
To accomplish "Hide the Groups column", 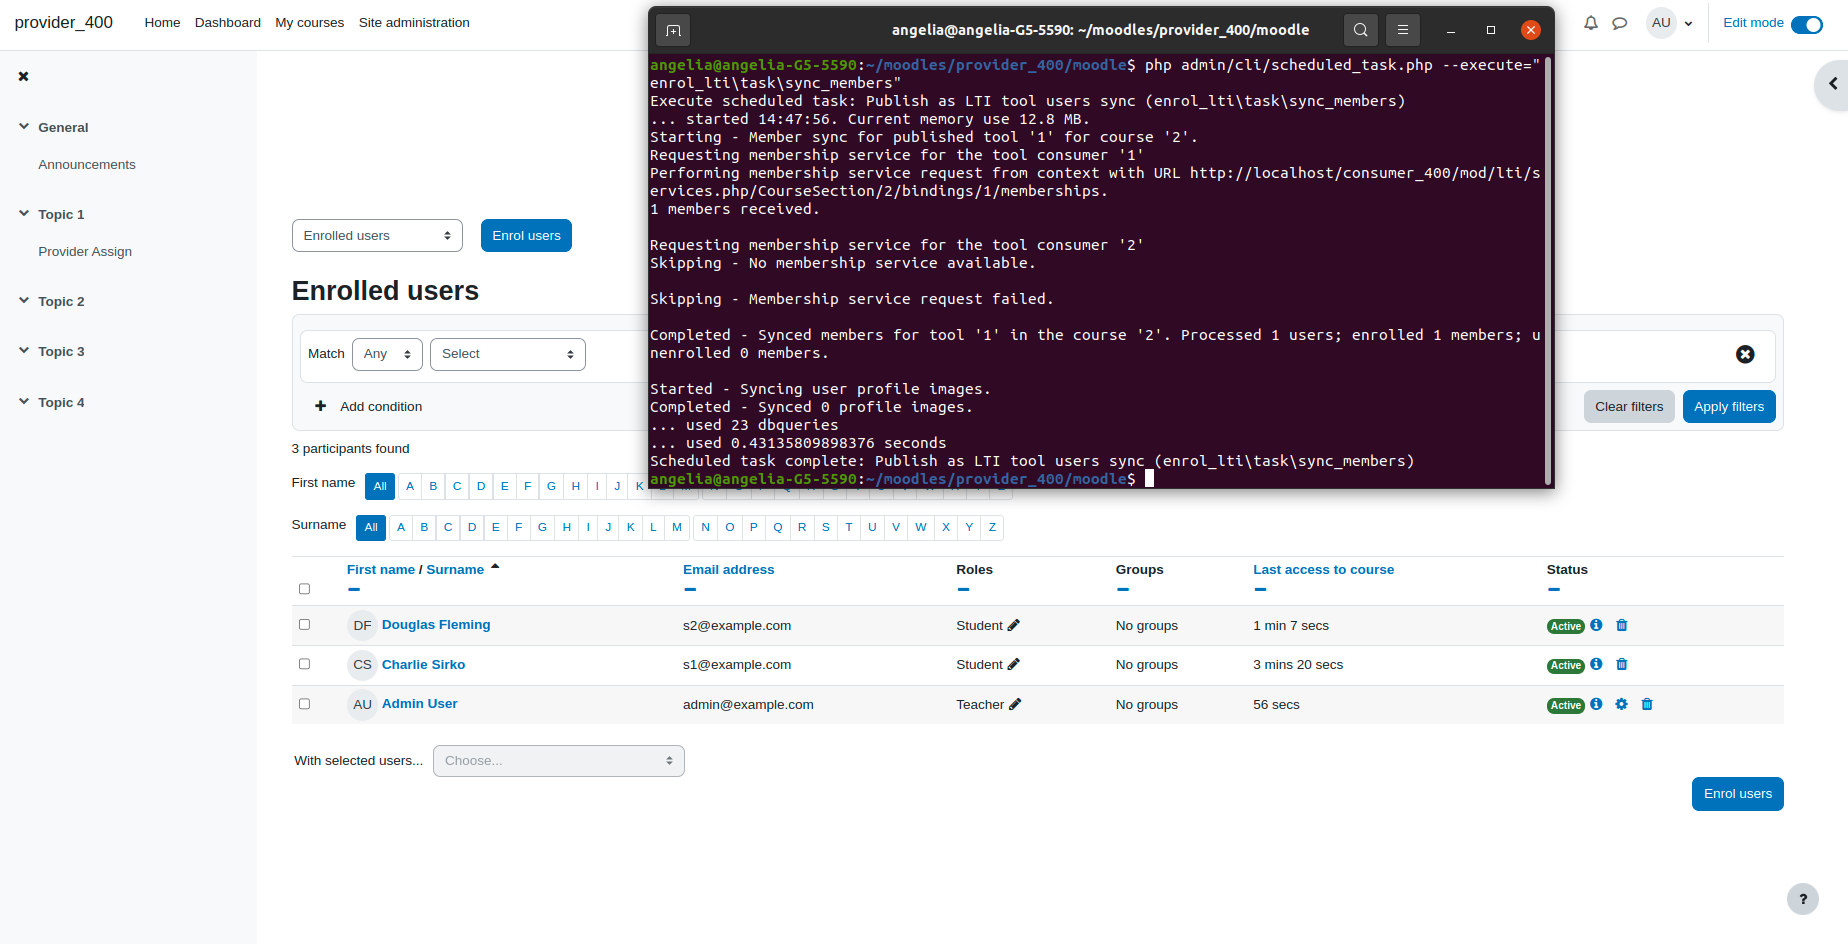I will coord(1123,589).
